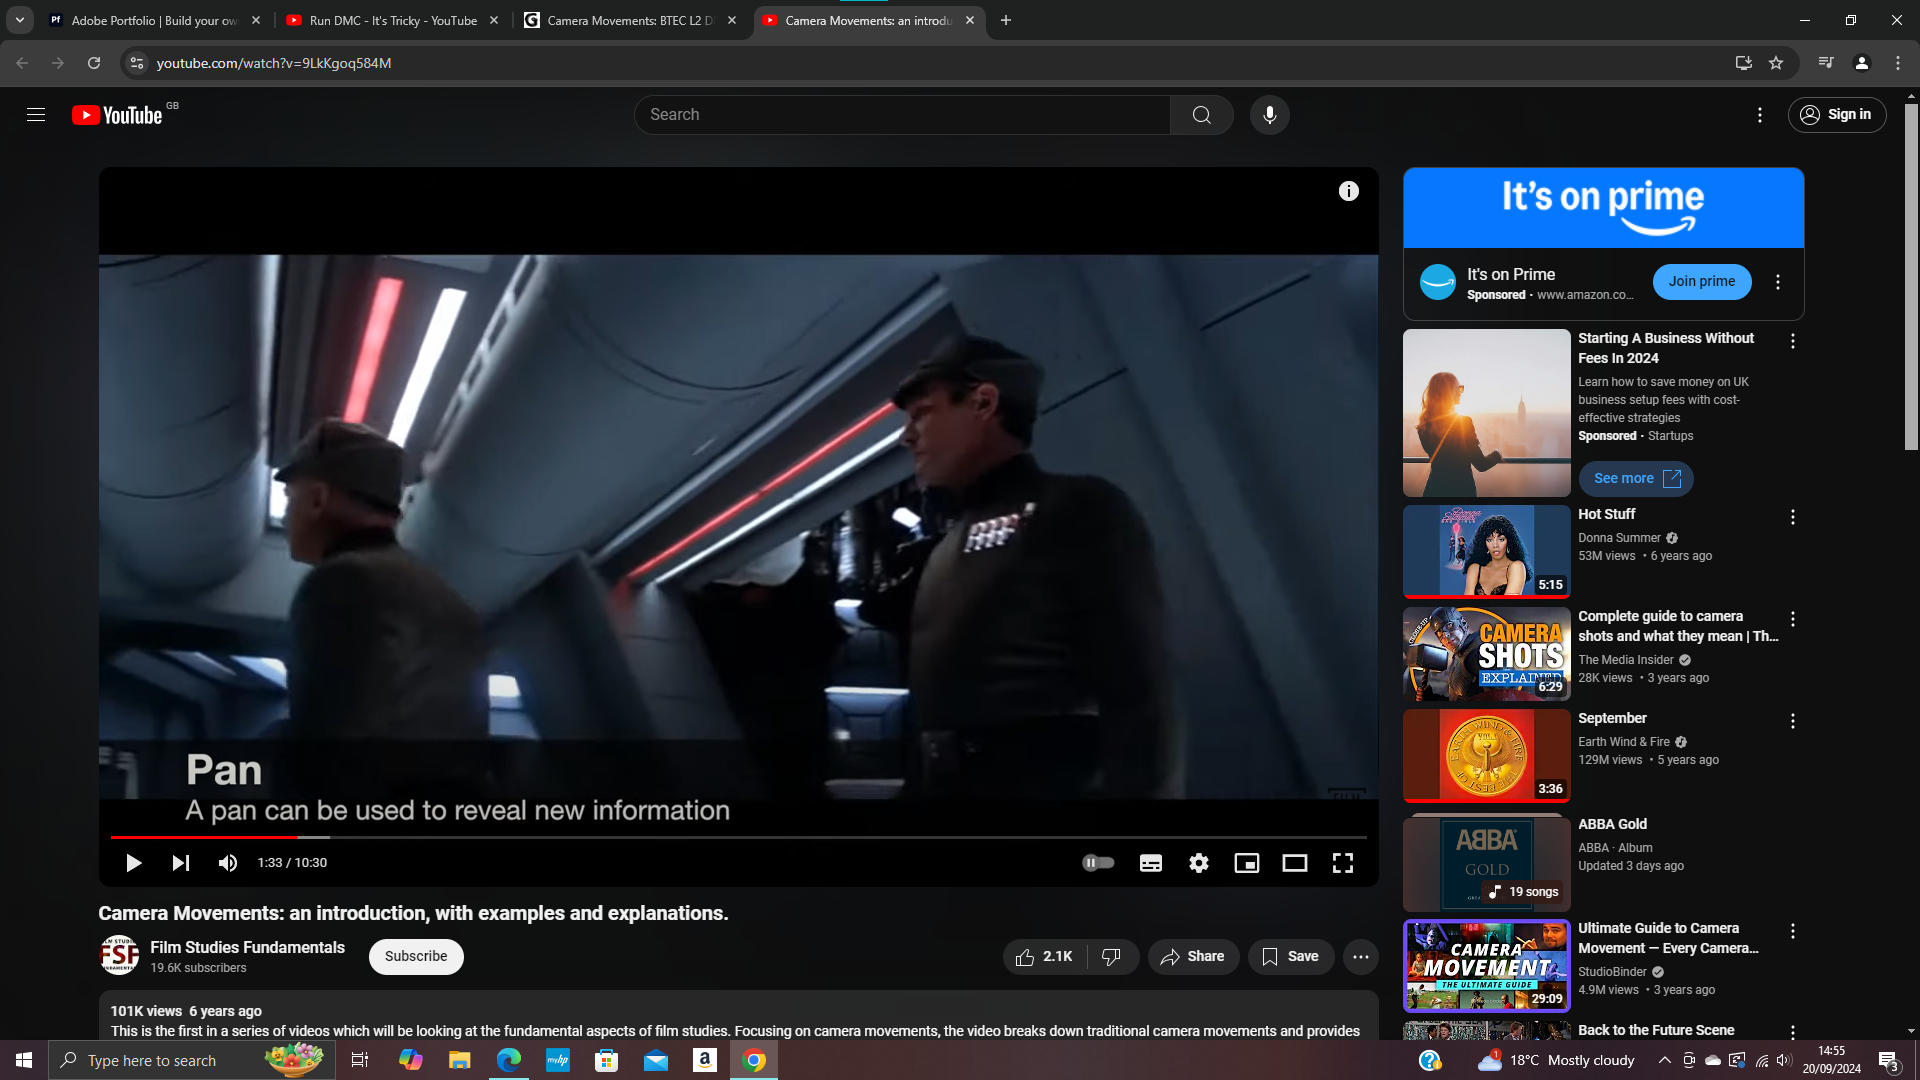Open YouTube settings three-dot menu in header
1920x1080 pixels.
click(1759, 115)
